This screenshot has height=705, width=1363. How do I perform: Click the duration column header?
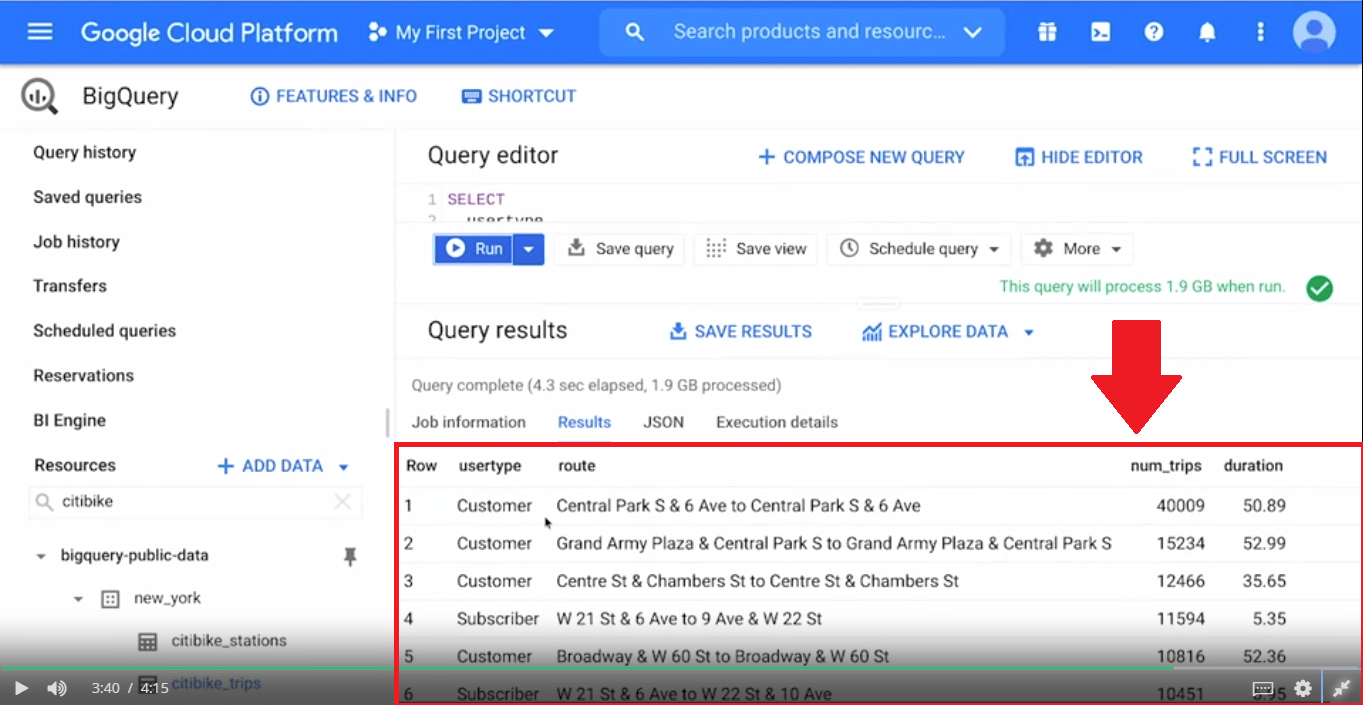coord(1253,466)
